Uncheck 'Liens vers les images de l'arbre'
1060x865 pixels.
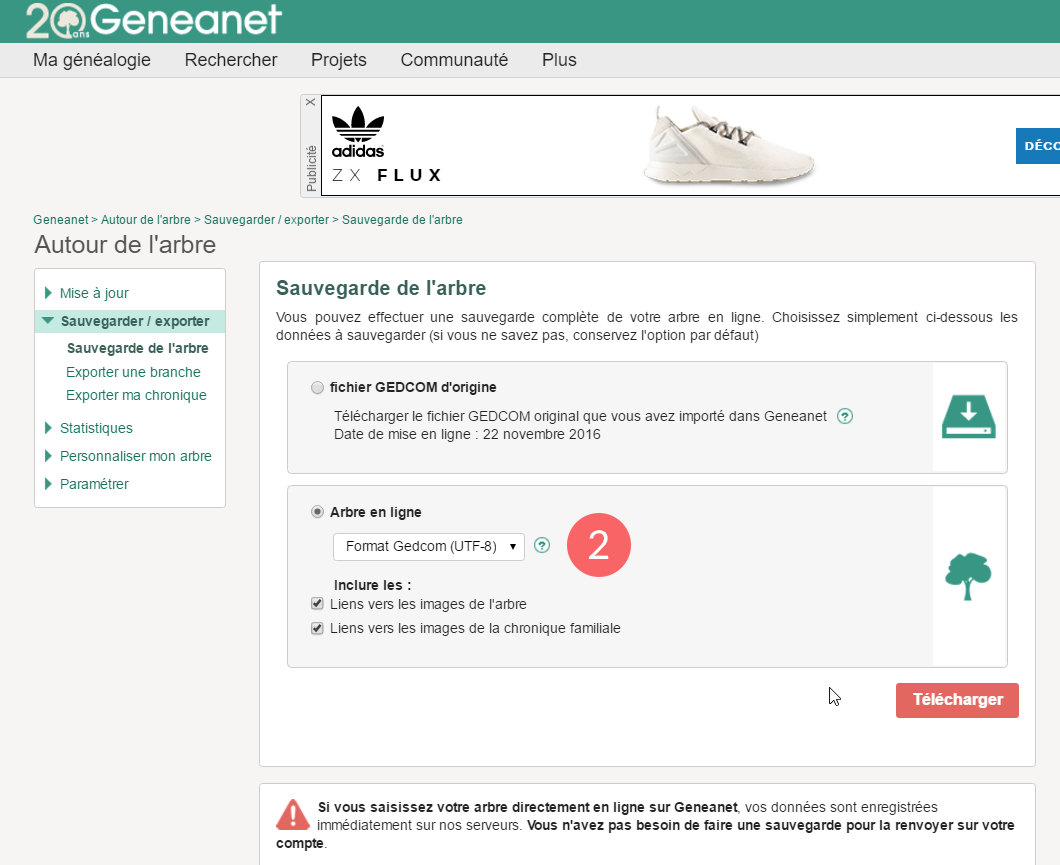(x=317, y=604)
